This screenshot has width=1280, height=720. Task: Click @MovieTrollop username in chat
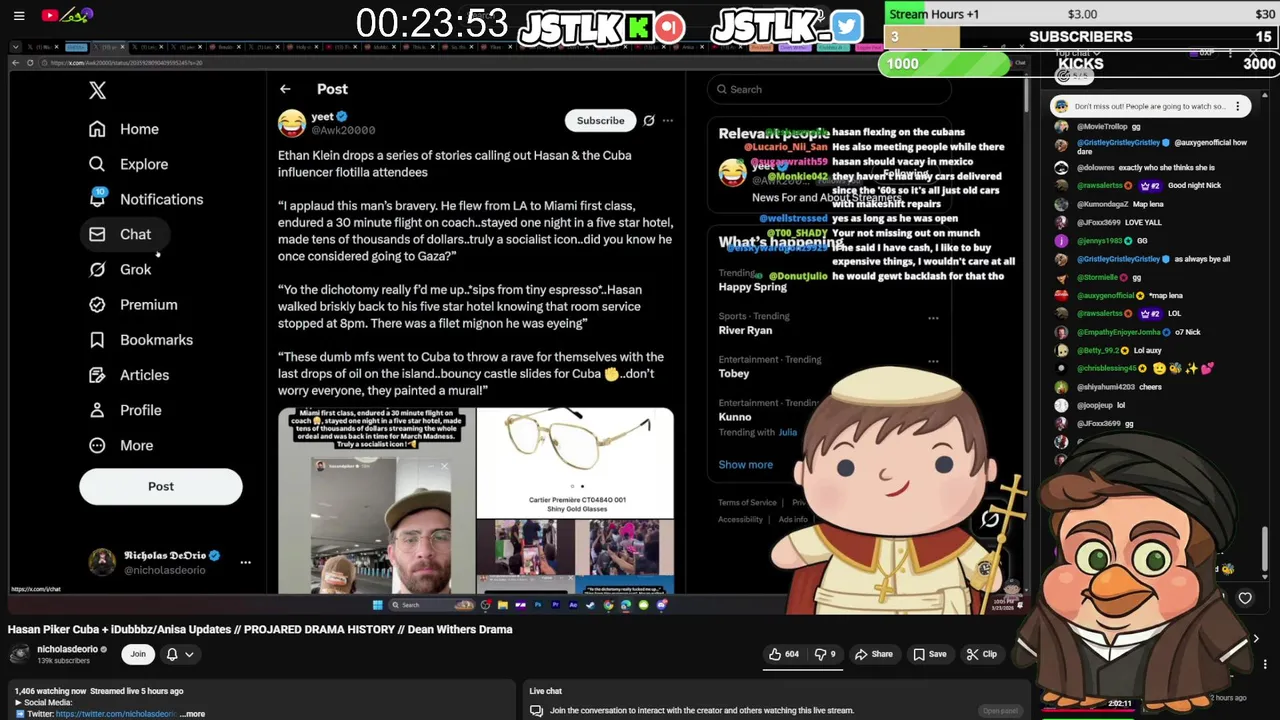[1101, 127]
